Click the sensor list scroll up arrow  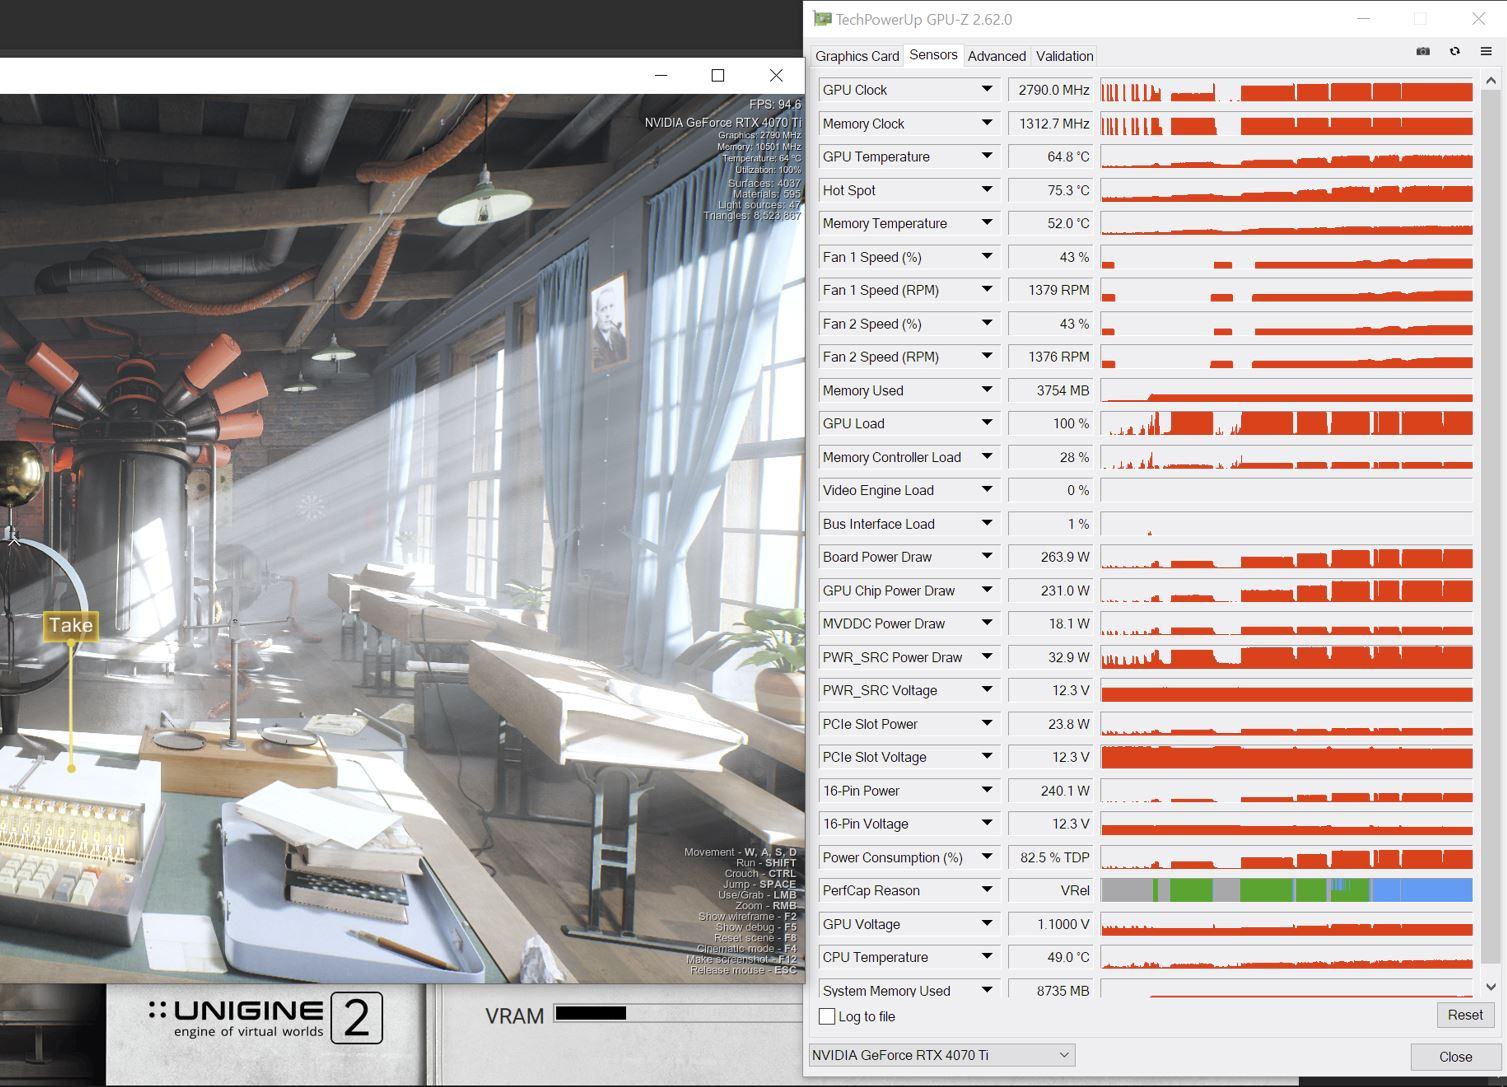point(1491,80)
